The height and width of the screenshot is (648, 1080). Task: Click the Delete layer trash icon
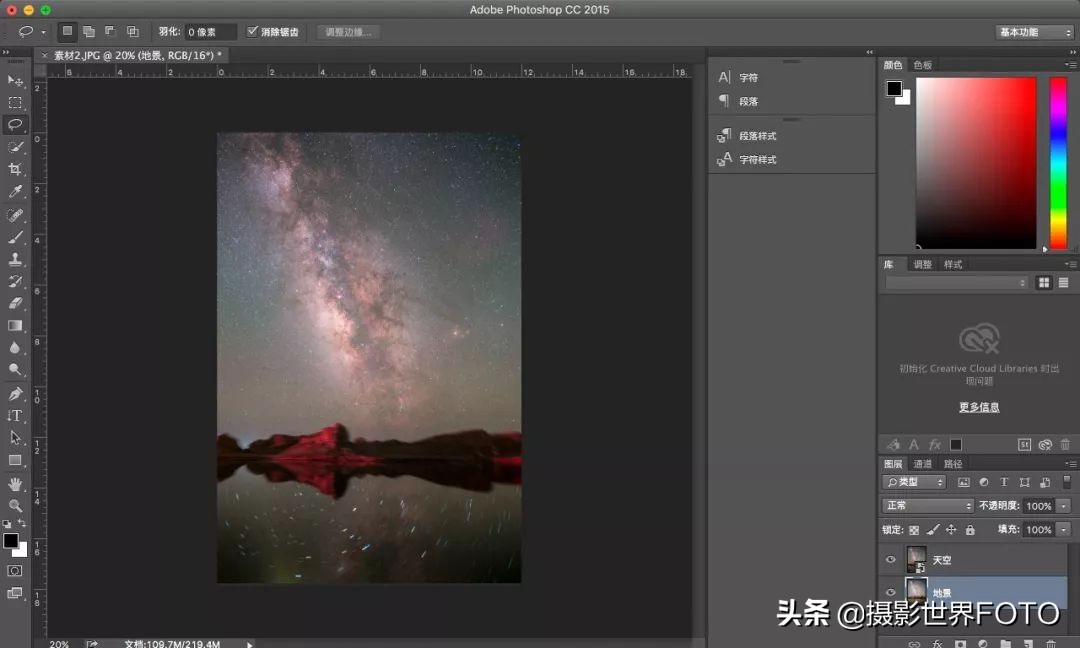point(1052,643)
